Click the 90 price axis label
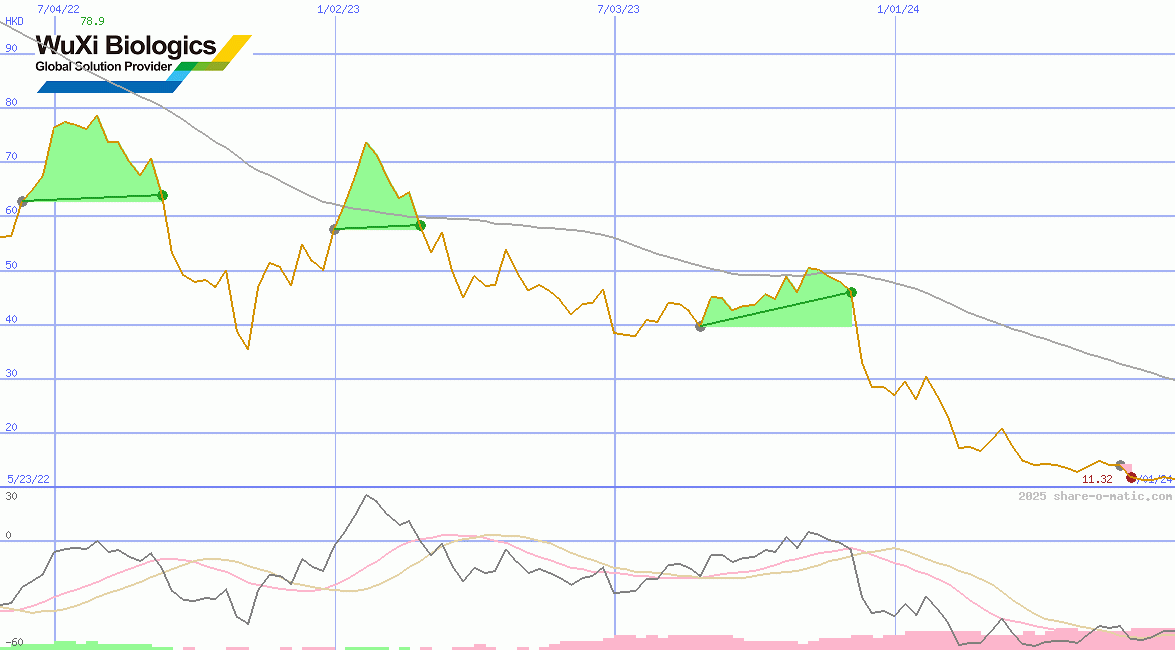 pyautogui.click(x=11, y=48)
